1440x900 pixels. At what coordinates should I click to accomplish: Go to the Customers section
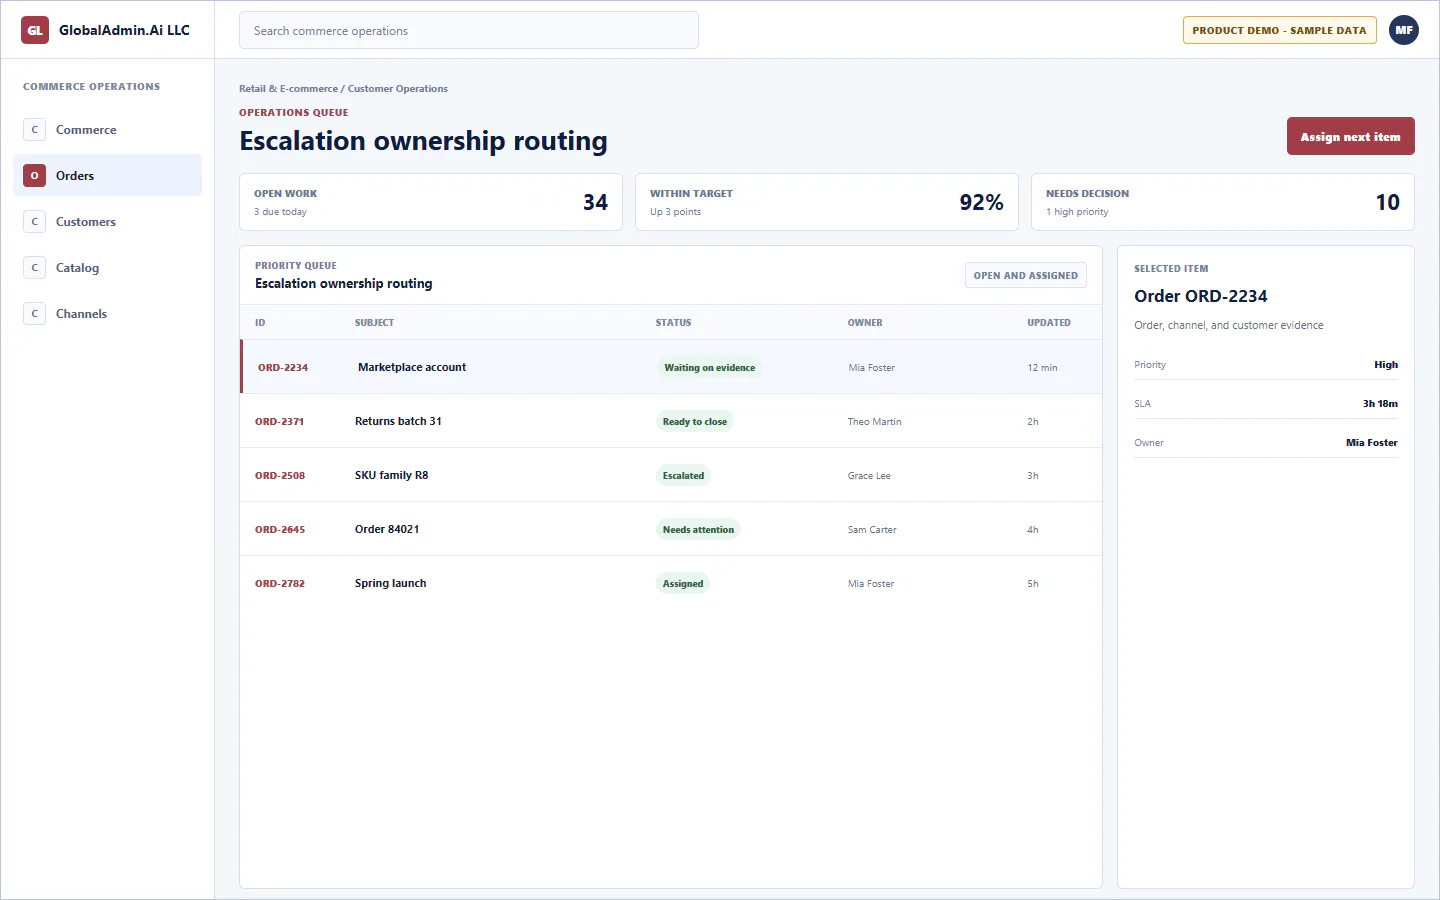coord(107,222)
